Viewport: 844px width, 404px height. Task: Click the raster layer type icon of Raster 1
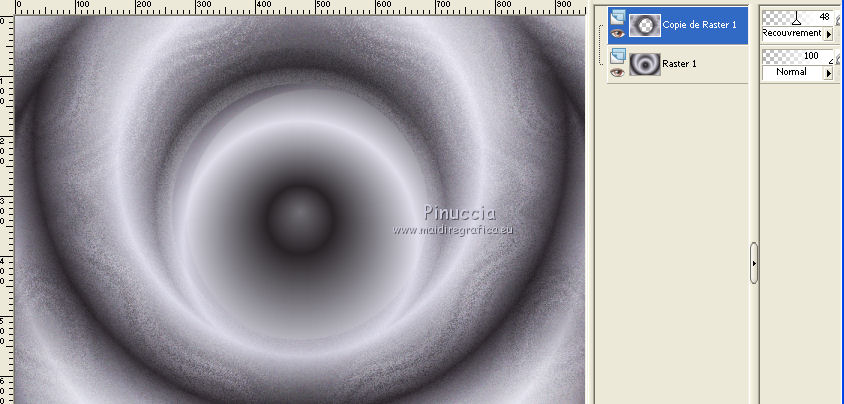coord(618,56)
